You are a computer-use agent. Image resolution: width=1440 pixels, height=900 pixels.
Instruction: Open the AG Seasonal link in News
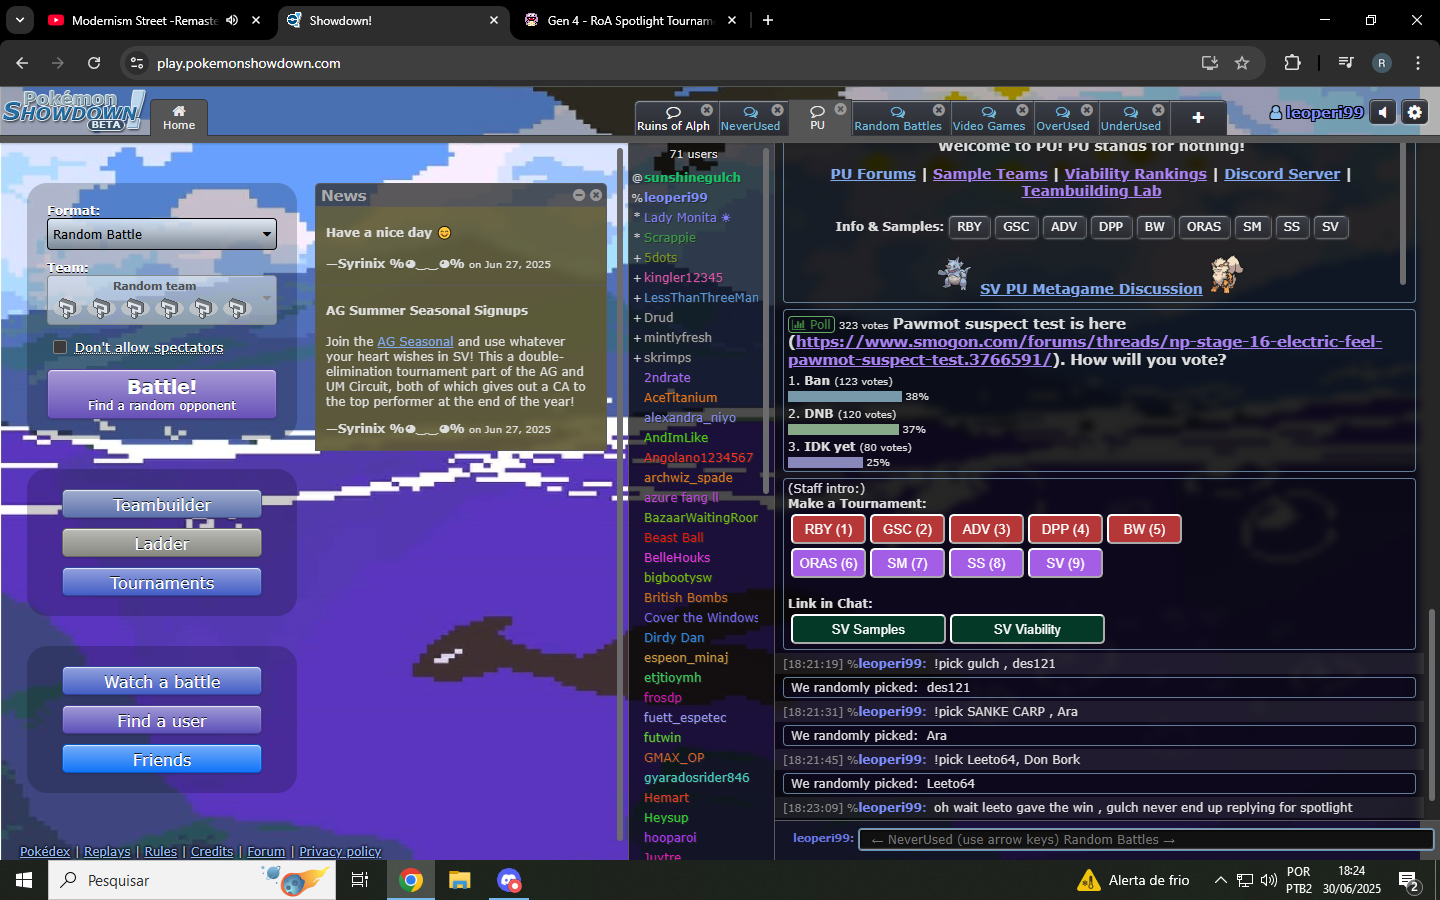415,341
